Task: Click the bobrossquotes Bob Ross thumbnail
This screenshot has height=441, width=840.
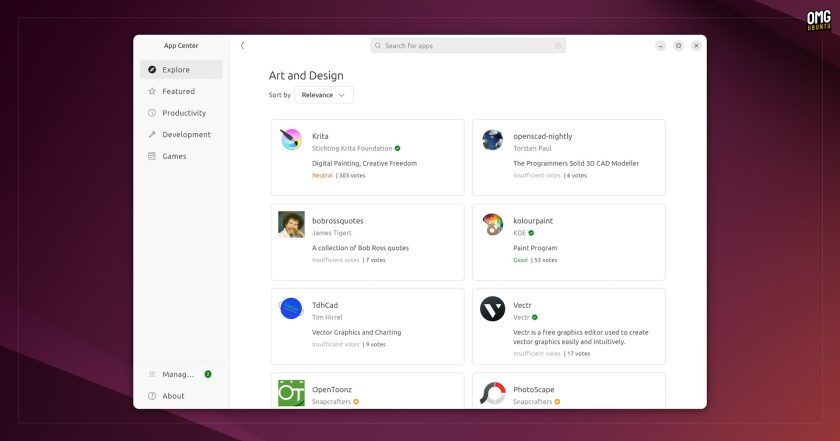Action: (291, 224)
